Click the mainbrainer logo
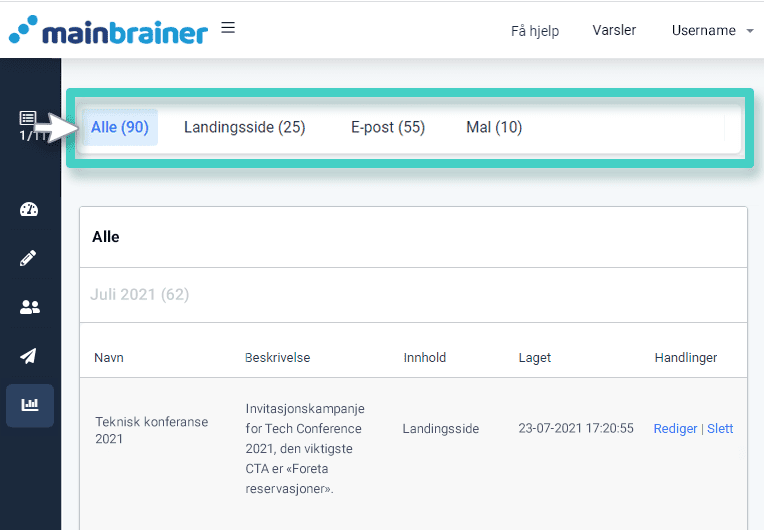The image size is (764, 530). click(x=108, y=30)
